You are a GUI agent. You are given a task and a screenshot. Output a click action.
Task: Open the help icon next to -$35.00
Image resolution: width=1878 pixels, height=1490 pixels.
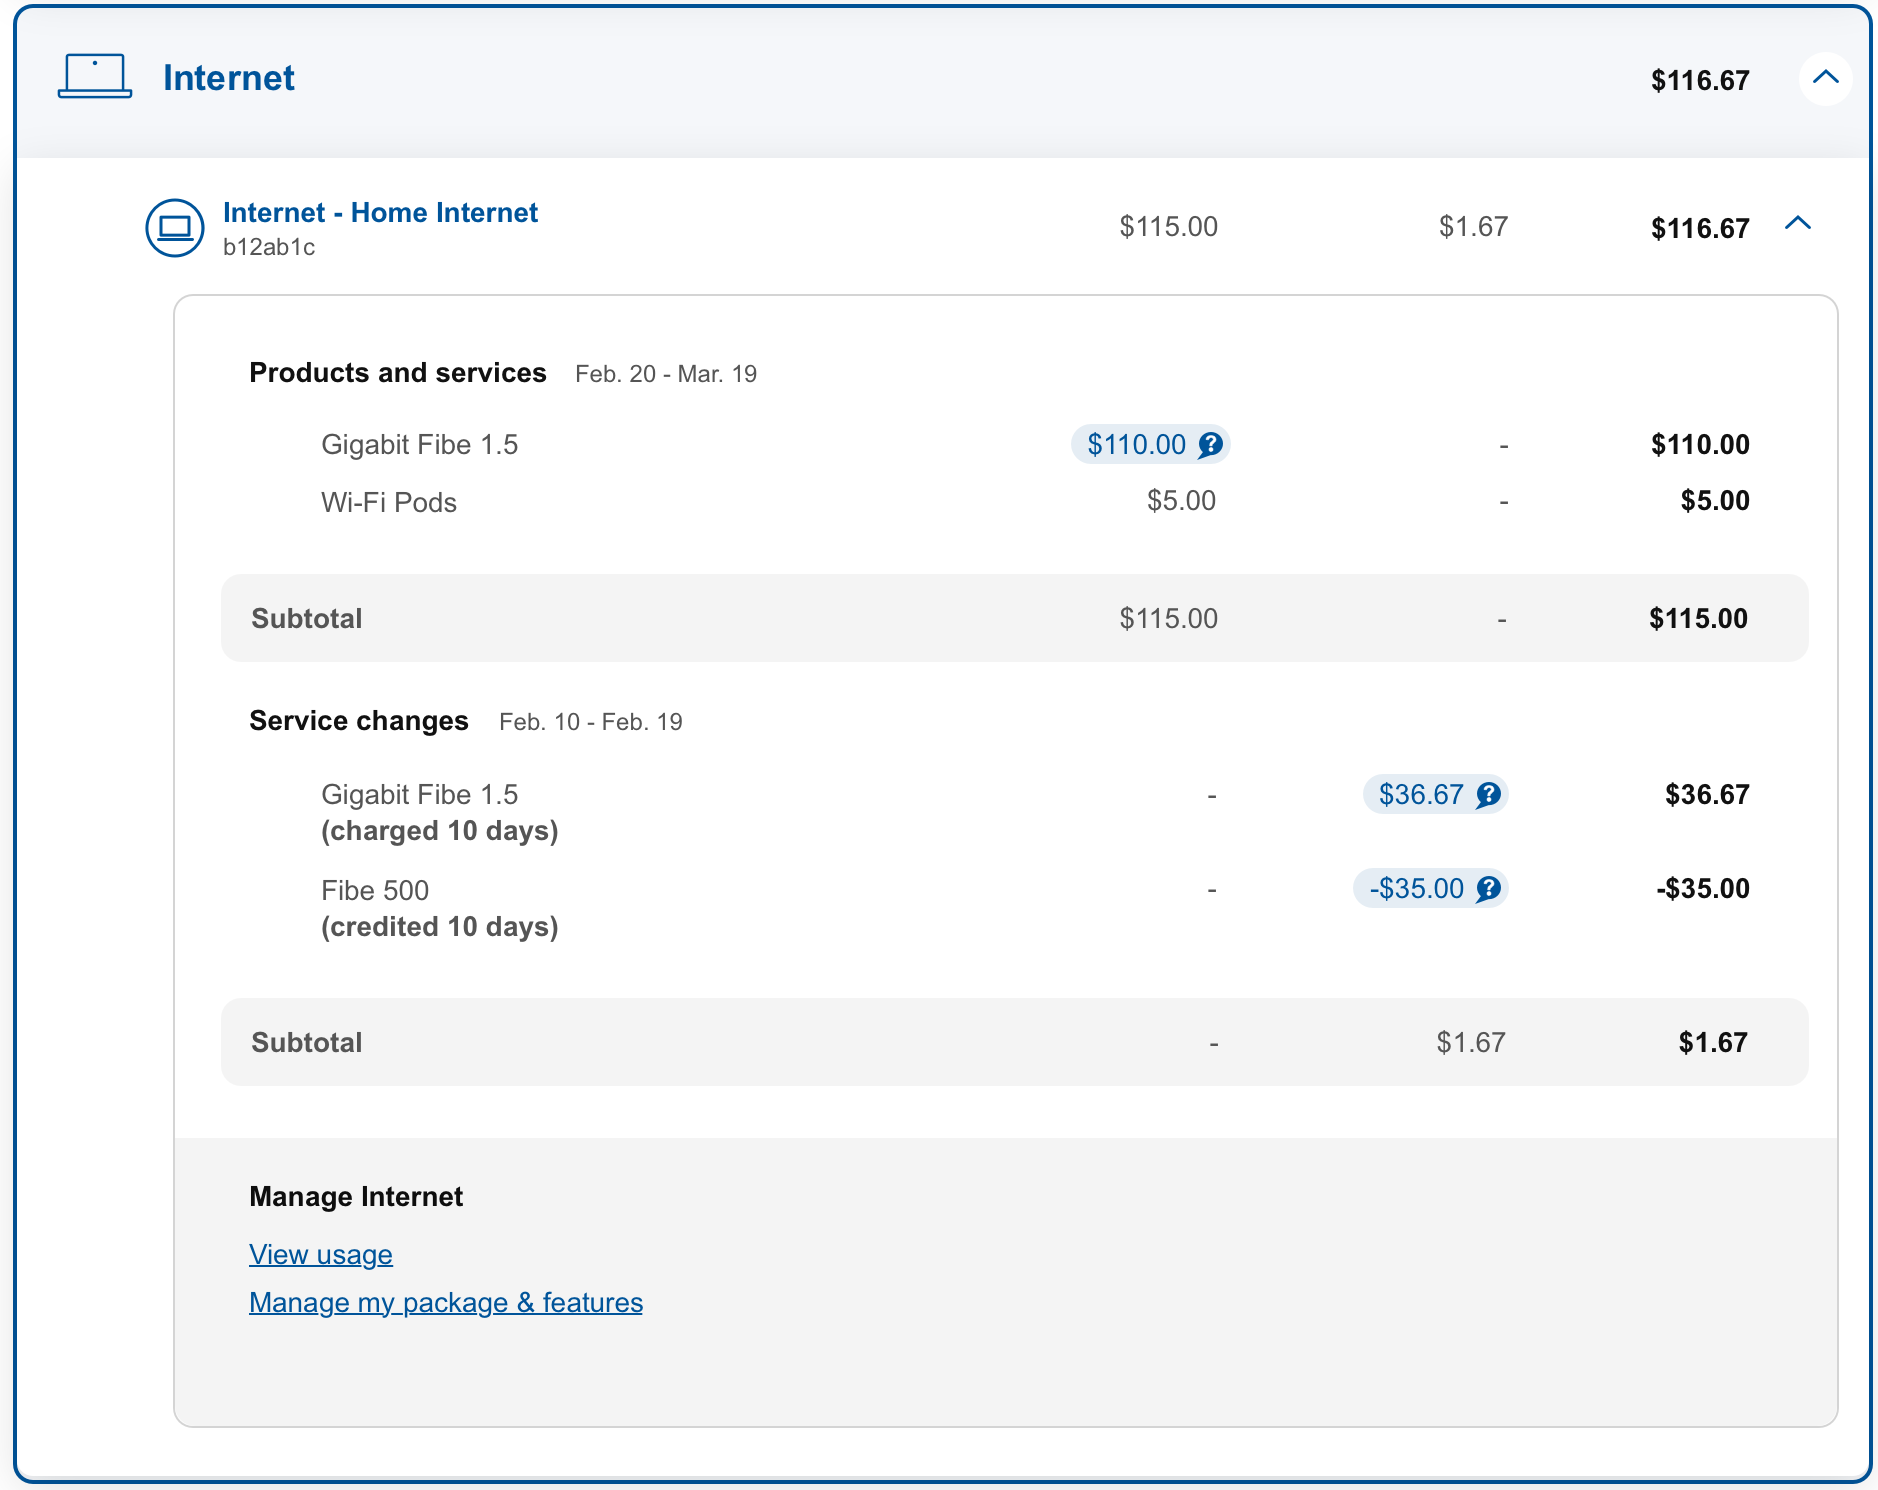[1489, 889]
